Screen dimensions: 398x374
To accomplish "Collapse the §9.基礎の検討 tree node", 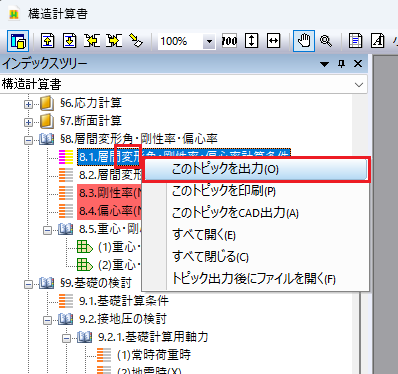I will [x=28, y=284].
